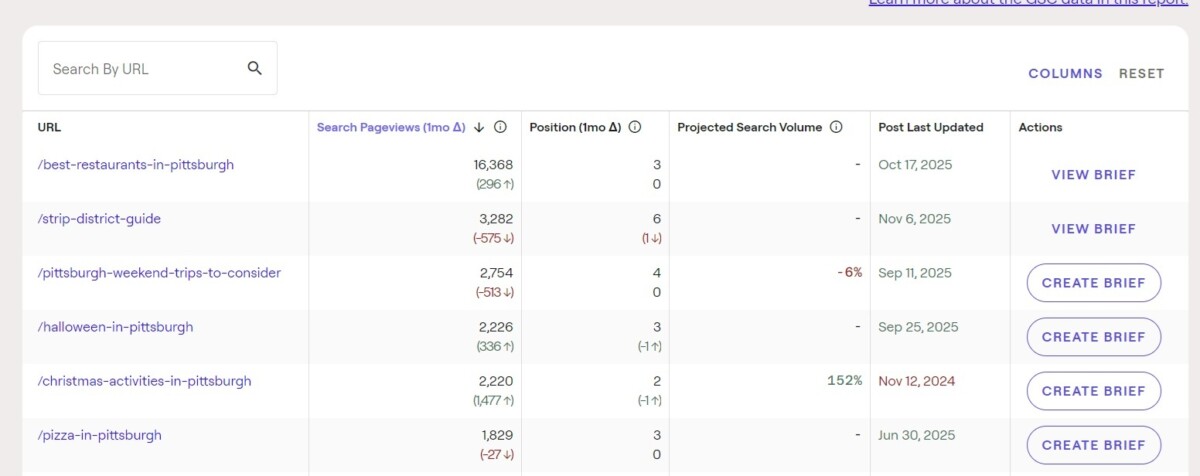Open the /strip-district-guide link
1200x476 pixels.
[99, 219]
